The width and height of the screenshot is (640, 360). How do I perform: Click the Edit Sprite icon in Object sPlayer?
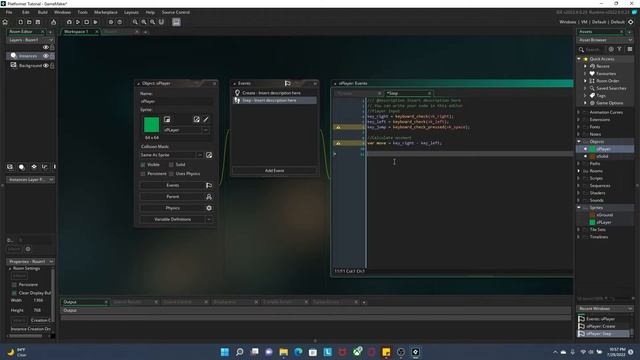pos(197,119)
